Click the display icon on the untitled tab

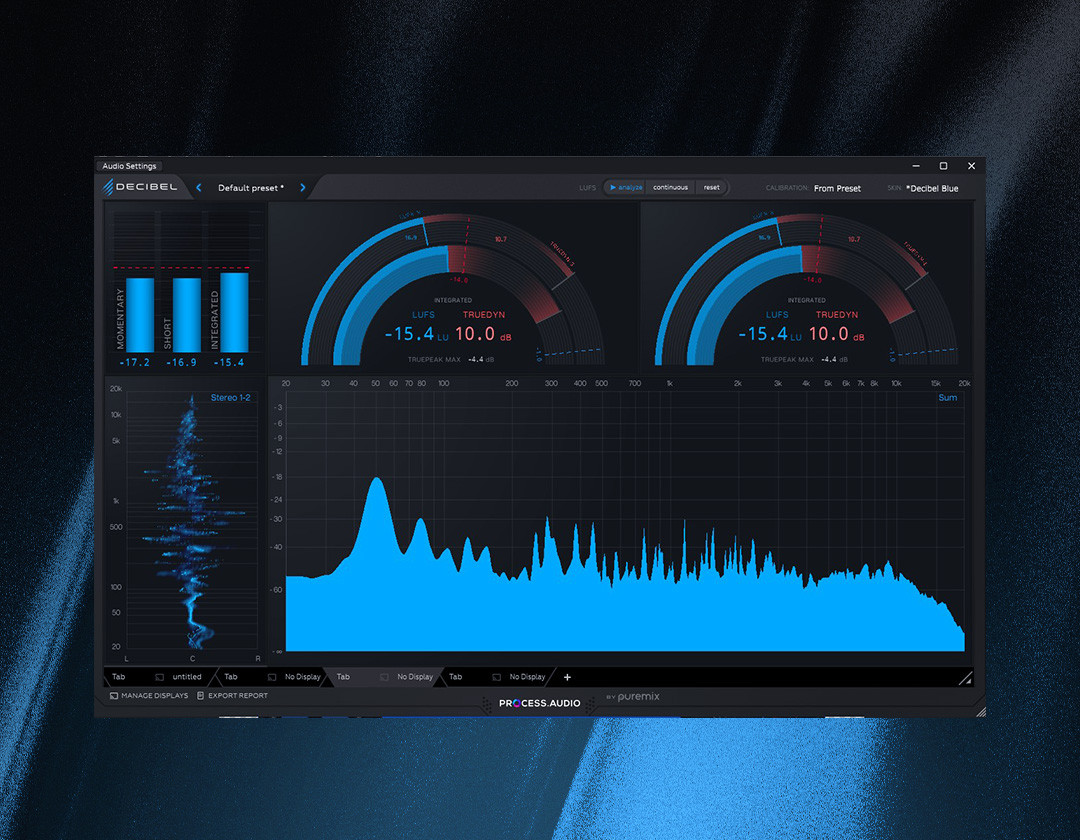click(157, 677)
